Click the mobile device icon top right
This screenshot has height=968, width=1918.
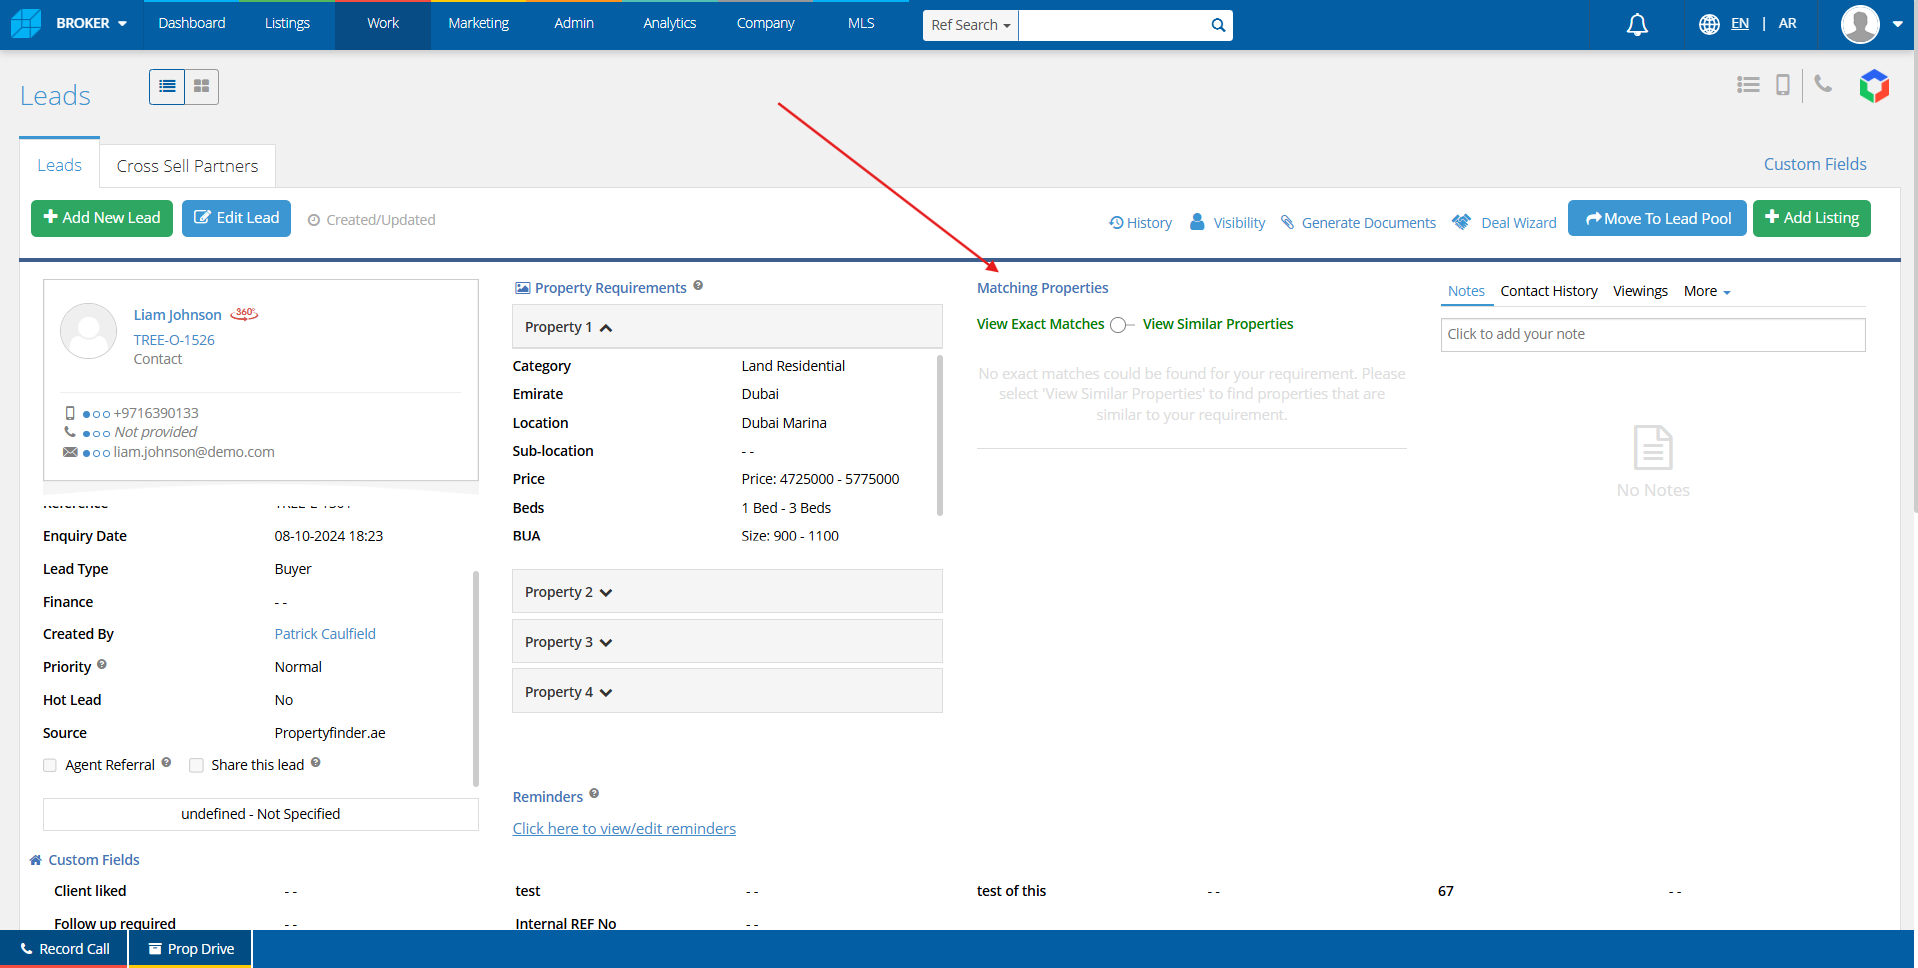[1782, 85]
